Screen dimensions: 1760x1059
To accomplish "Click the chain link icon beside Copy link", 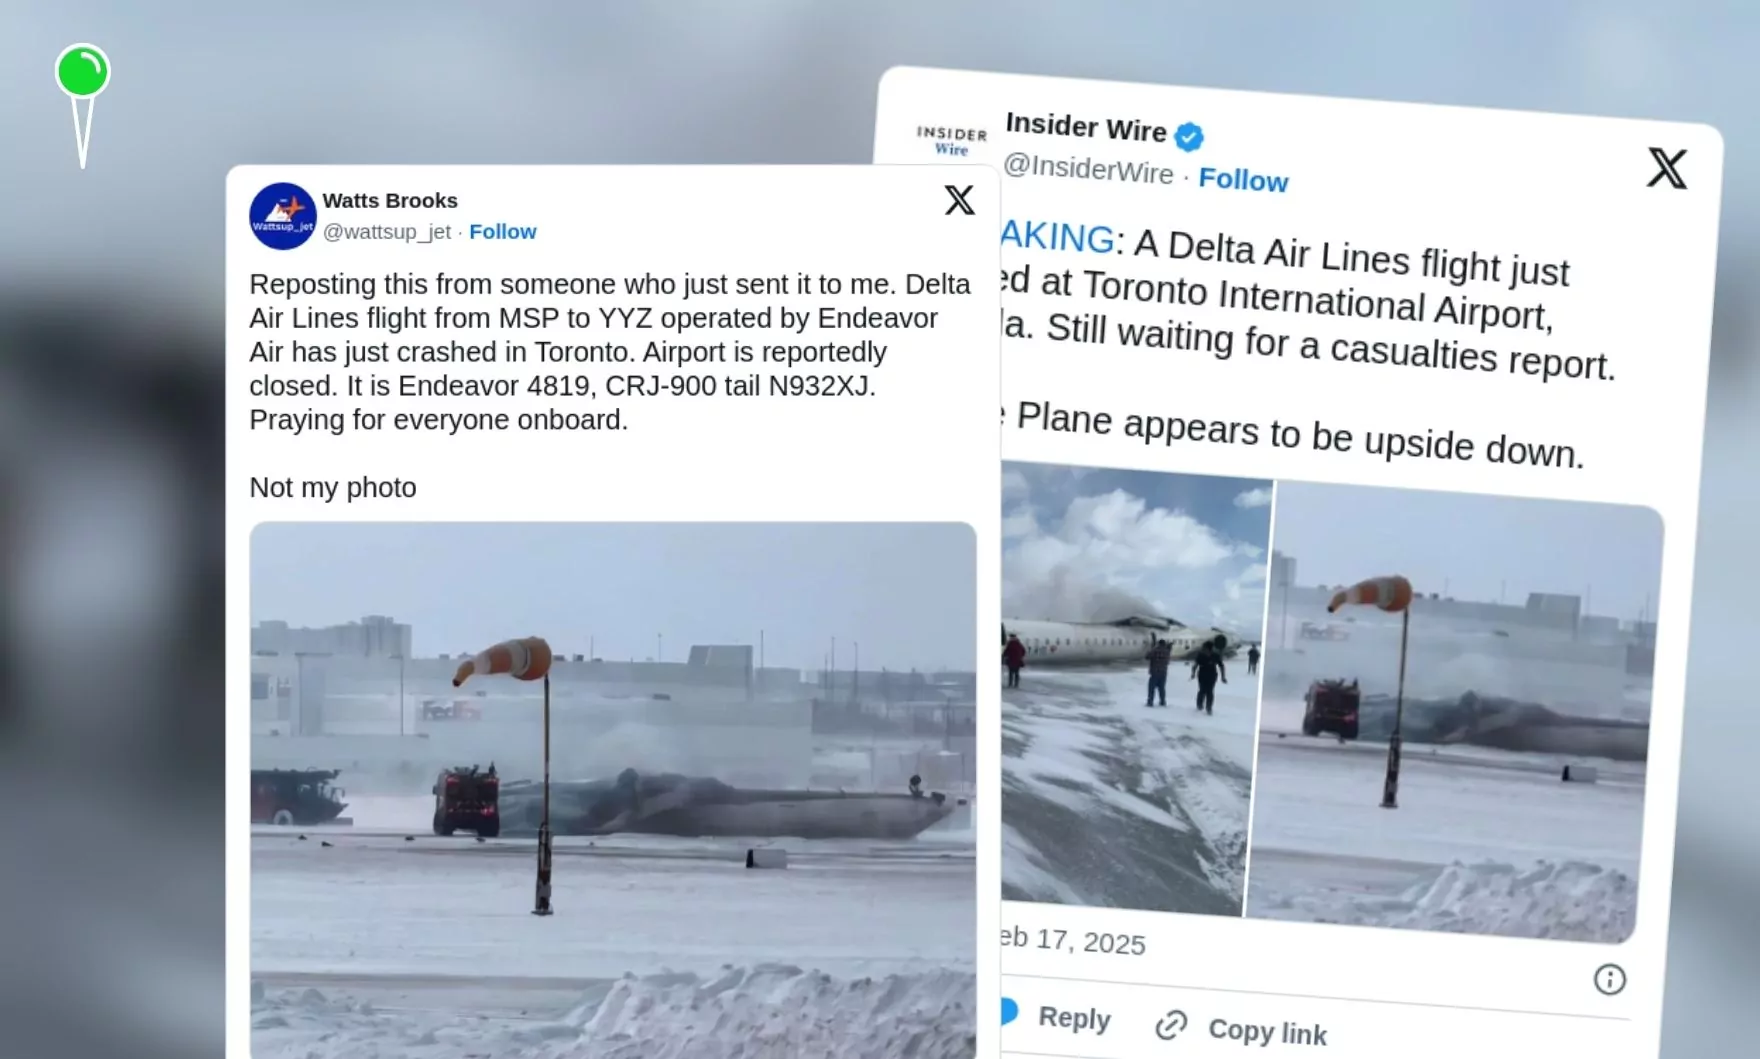I will [1171, 1025].
